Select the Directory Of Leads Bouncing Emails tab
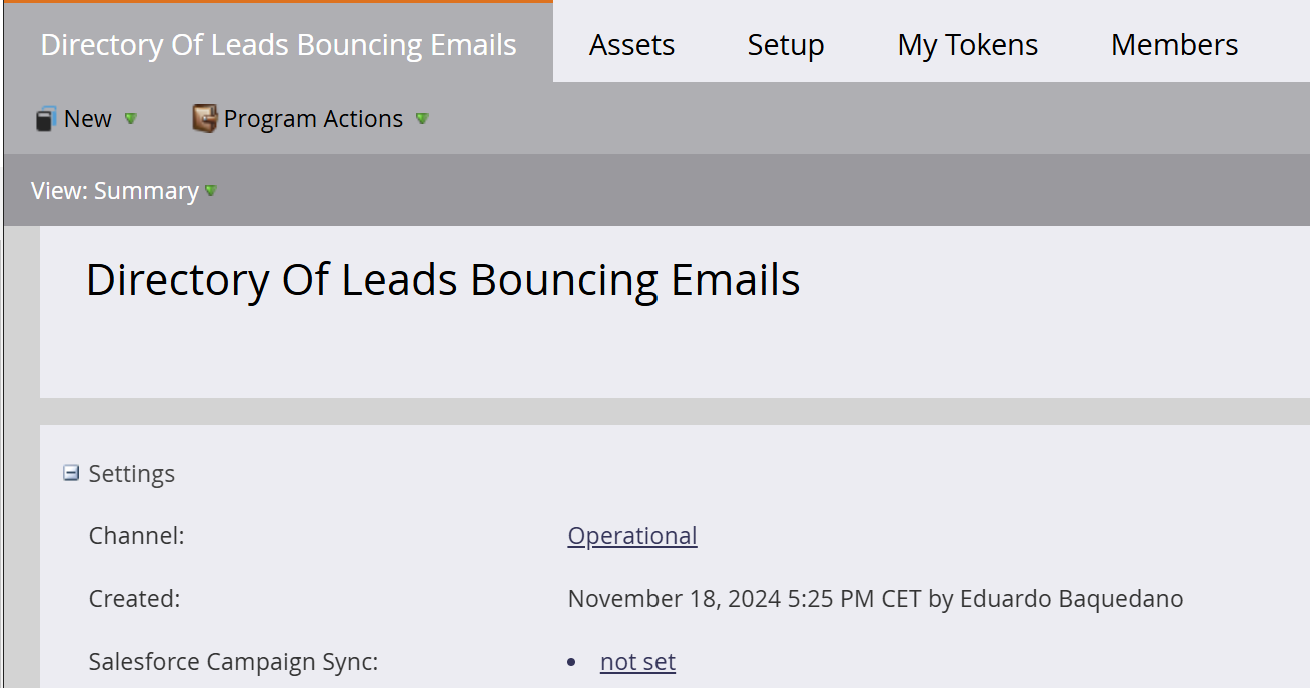The image size is (1310, 688). (278, 45)
